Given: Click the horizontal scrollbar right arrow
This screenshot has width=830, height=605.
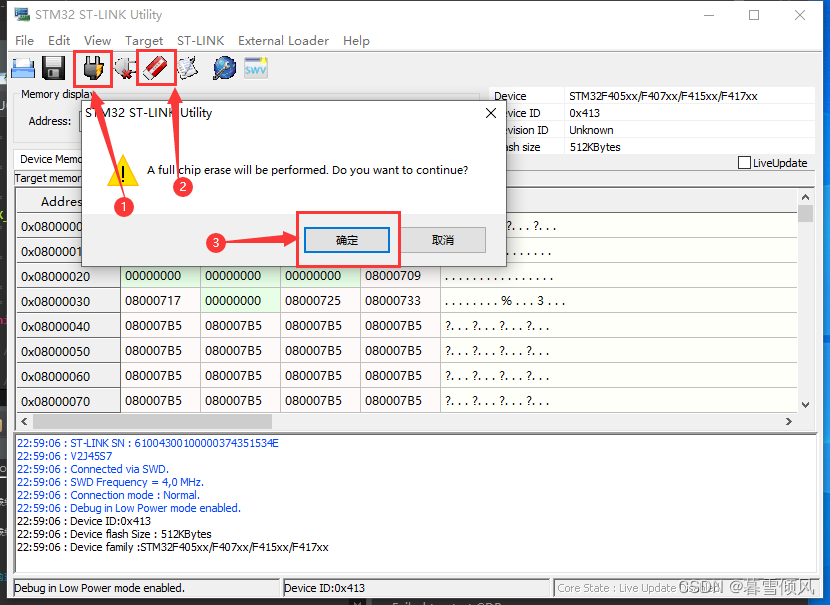Looking at the screenshot, I should pyautogui.click(x=789, y=421).
